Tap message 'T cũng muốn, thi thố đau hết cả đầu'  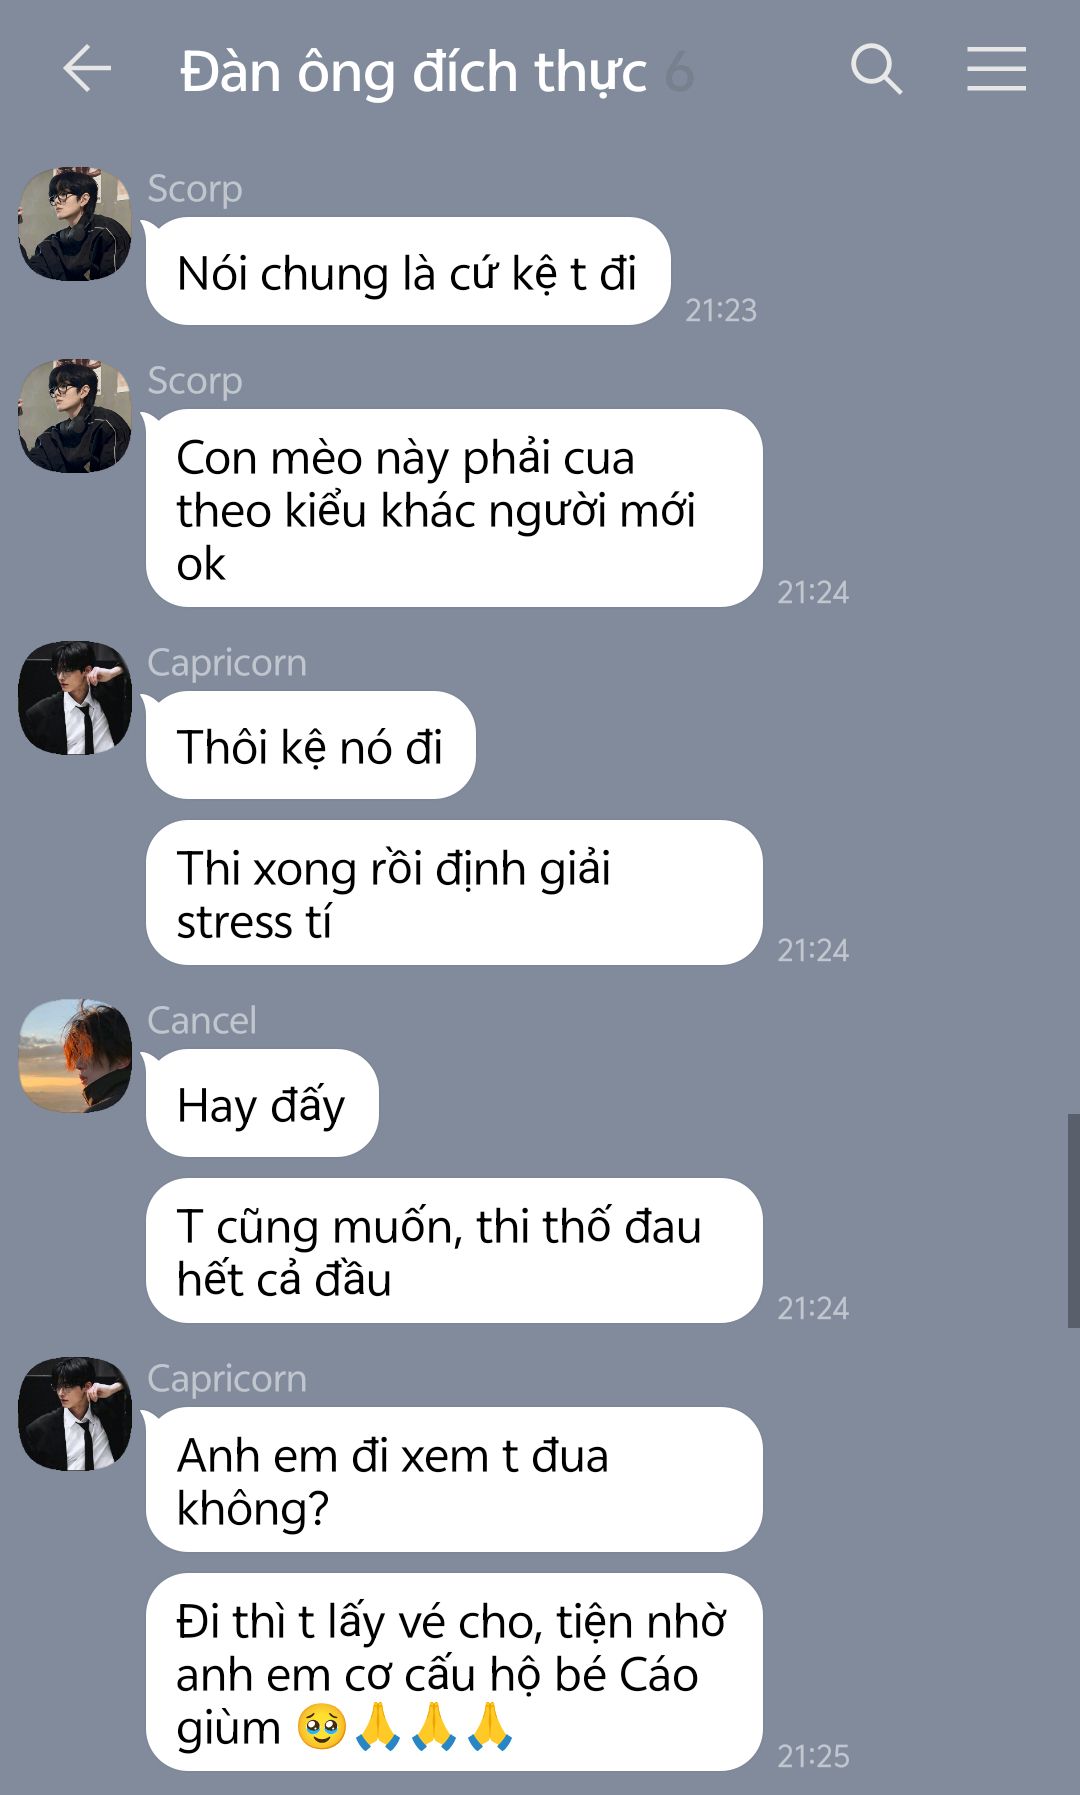[454, 1251]
